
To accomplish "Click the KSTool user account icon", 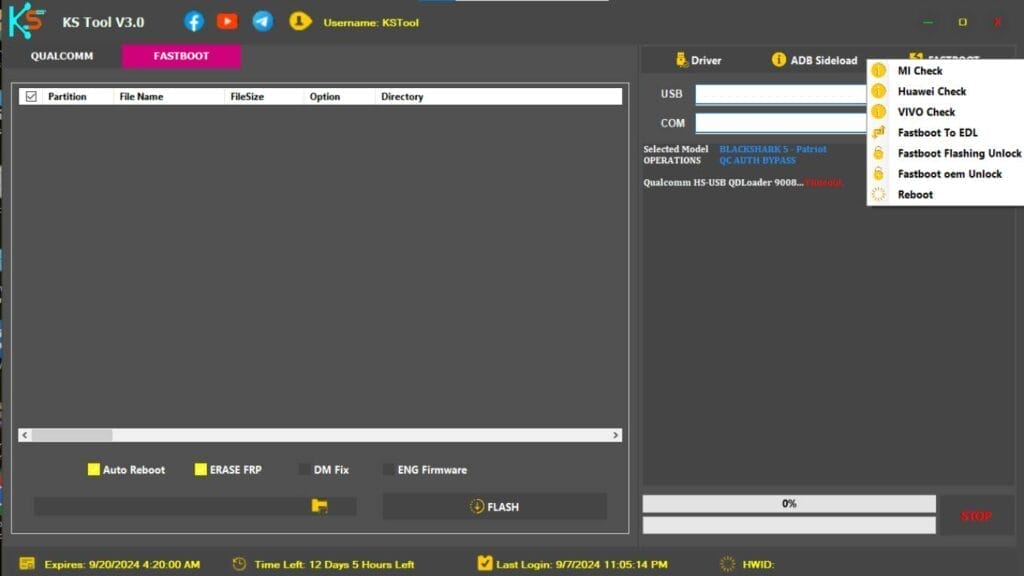I will click(x=299, y=20).
